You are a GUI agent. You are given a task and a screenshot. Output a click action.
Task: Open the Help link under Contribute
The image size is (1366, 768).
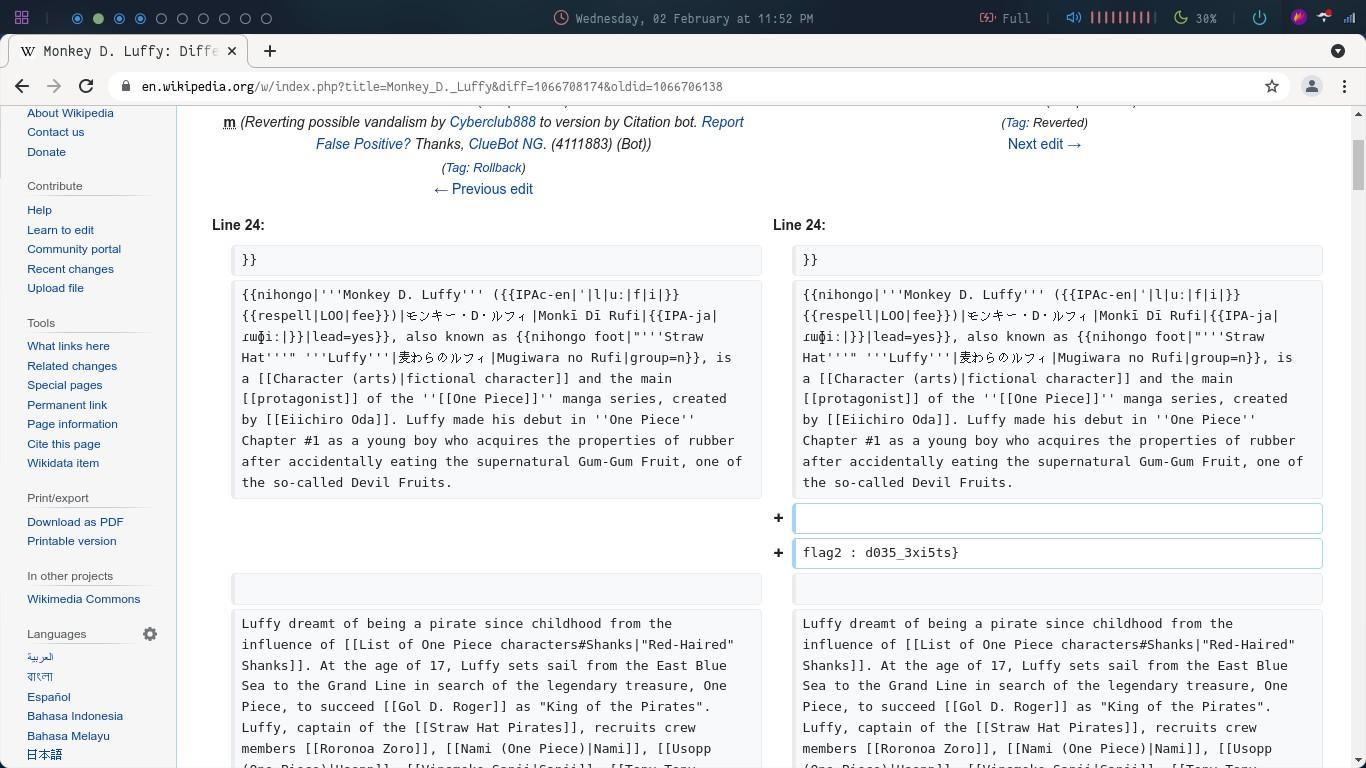coord(39,210)
